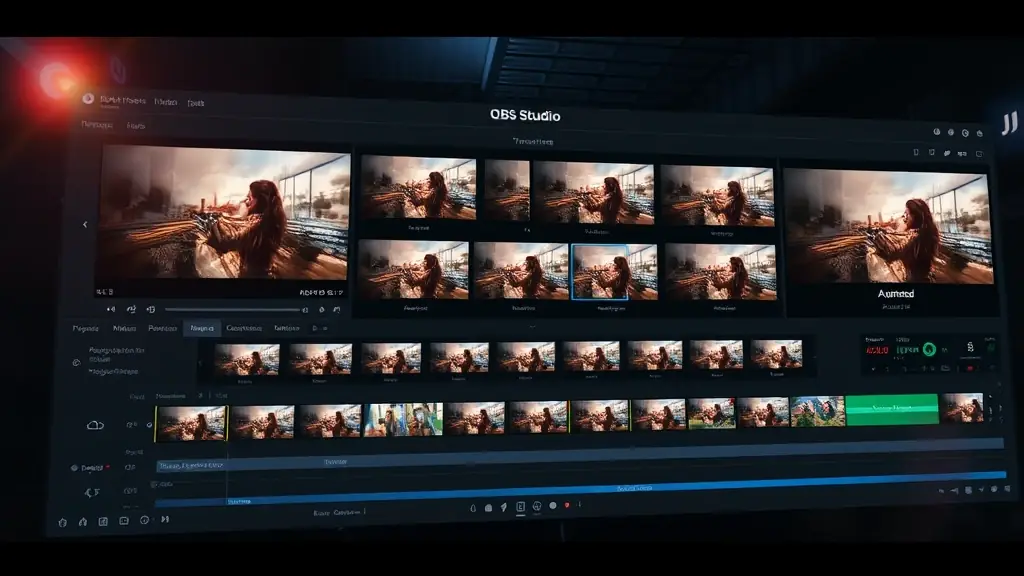Click the first icon in the bottom-left toolbar
Viewport: 1024px width, 576px height.
click(63, 522)
